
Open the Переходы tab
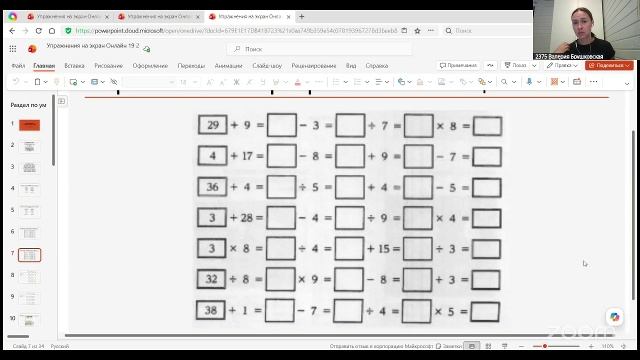point(191,66)
